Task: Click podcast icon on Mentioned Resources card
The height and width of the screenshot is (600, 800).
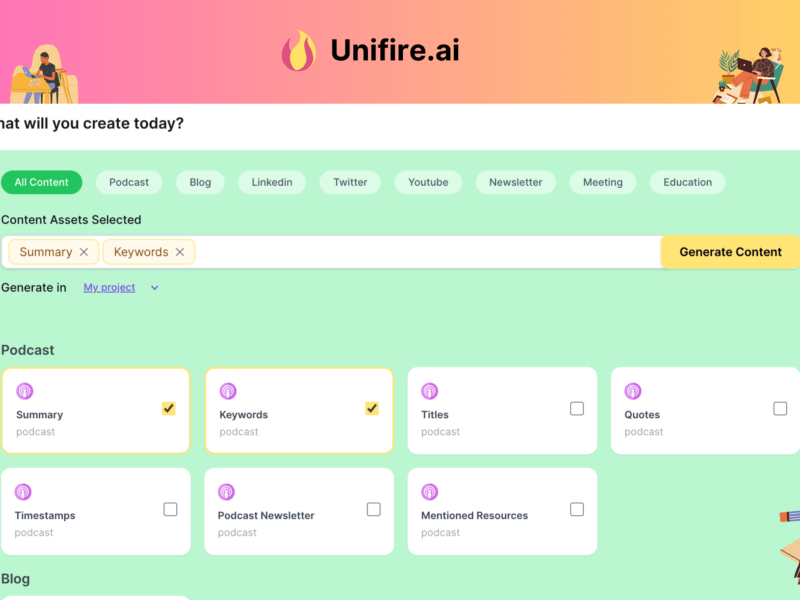Action: 430,492
